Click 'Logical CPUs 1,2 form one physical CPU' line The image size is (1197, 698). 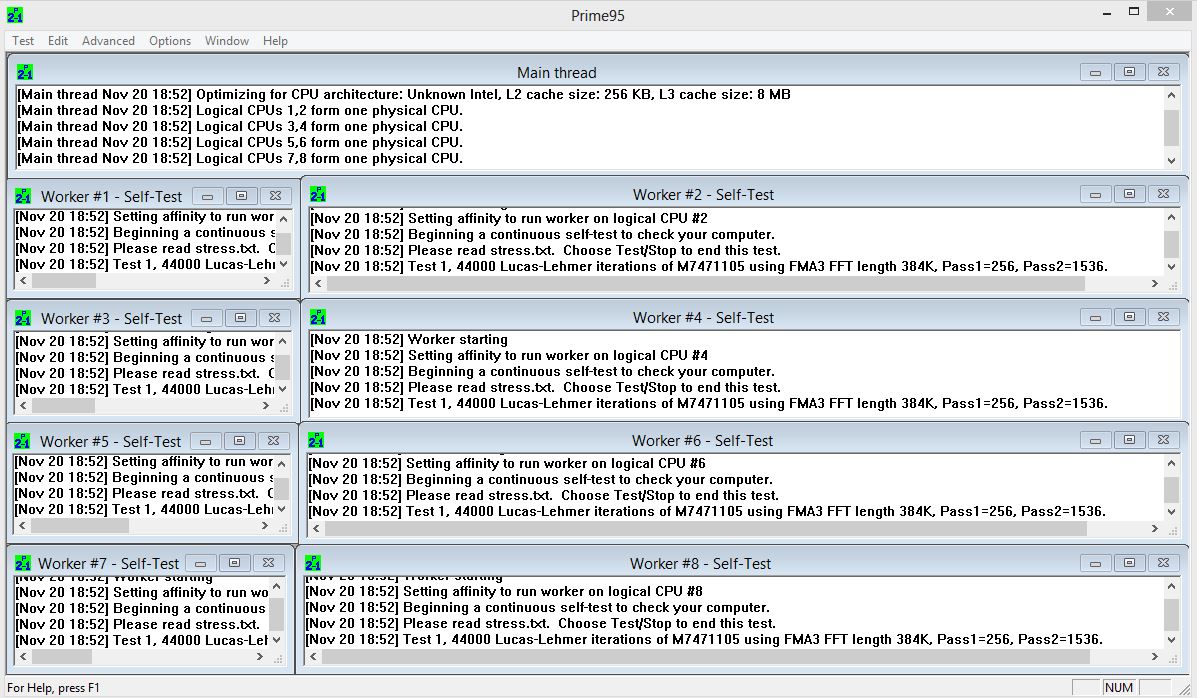coord(240,110)
